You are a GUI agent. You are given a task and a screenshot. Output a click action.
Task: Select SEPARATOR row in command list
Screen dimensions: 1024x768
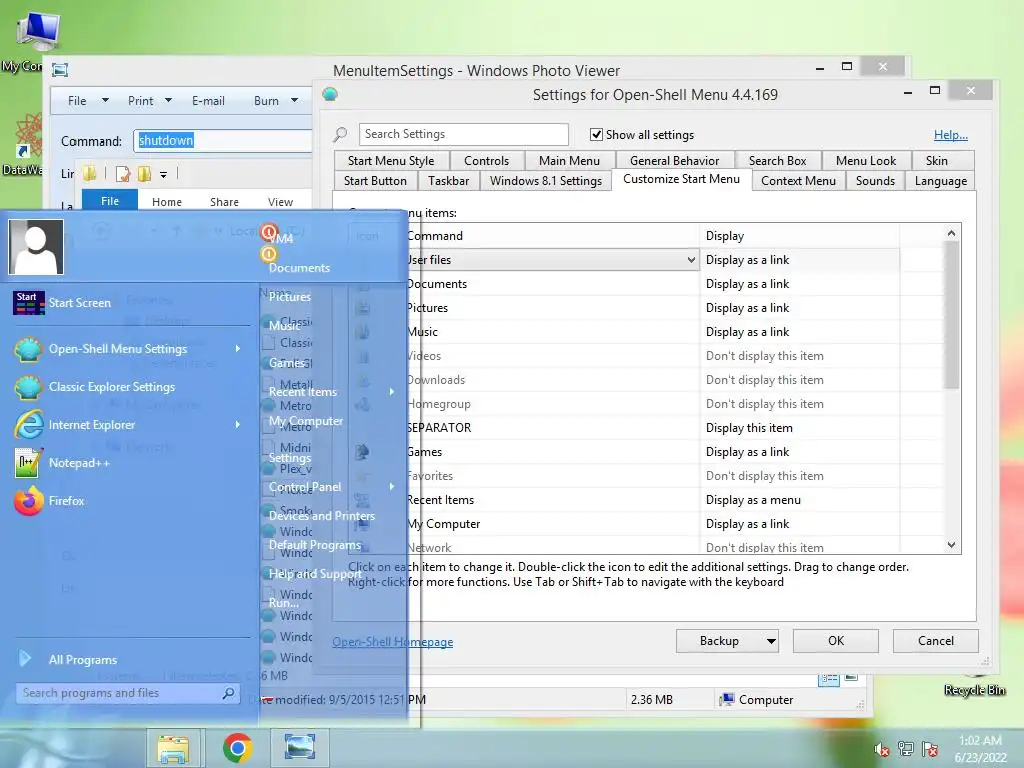(x=552, y=428)
